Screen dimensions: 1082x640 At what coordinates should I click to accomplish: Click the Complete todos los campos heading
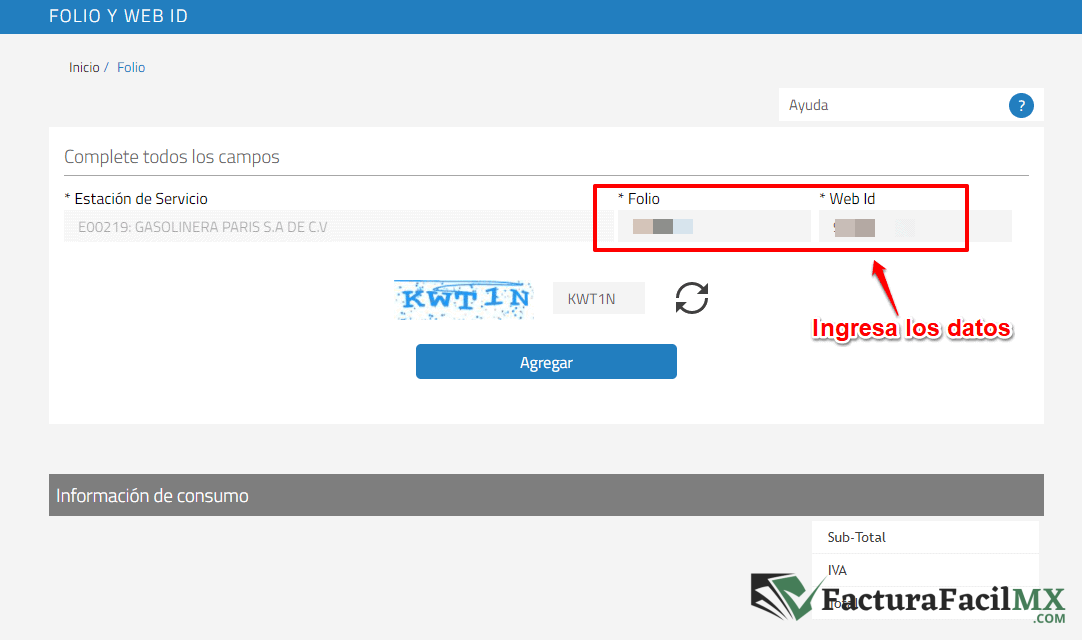[x=172, y=157]
